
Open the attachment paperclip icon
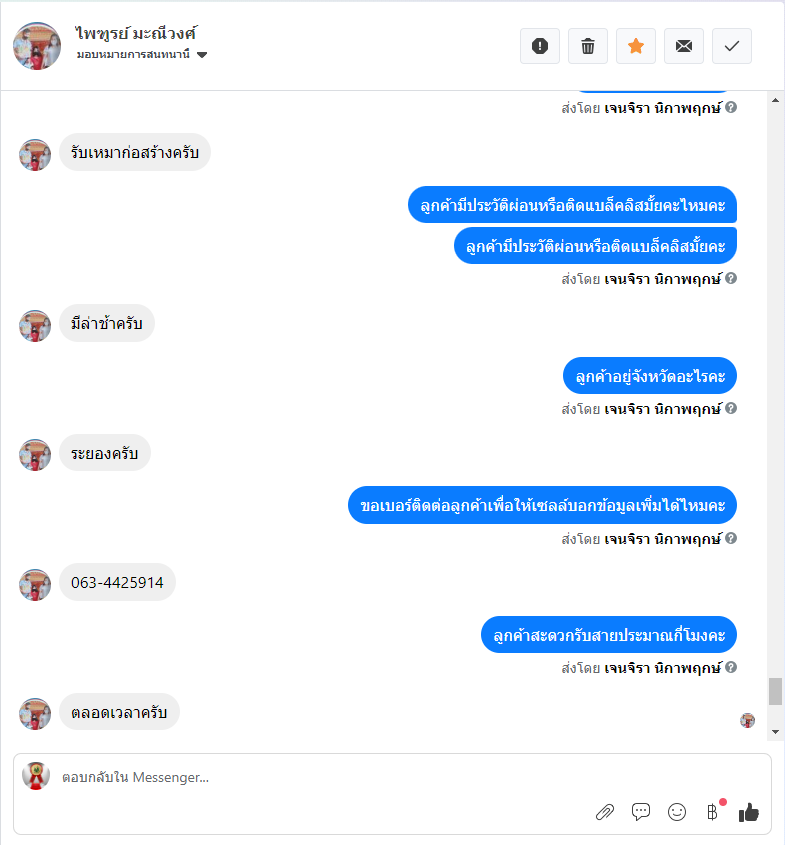(x=605, y=812)
